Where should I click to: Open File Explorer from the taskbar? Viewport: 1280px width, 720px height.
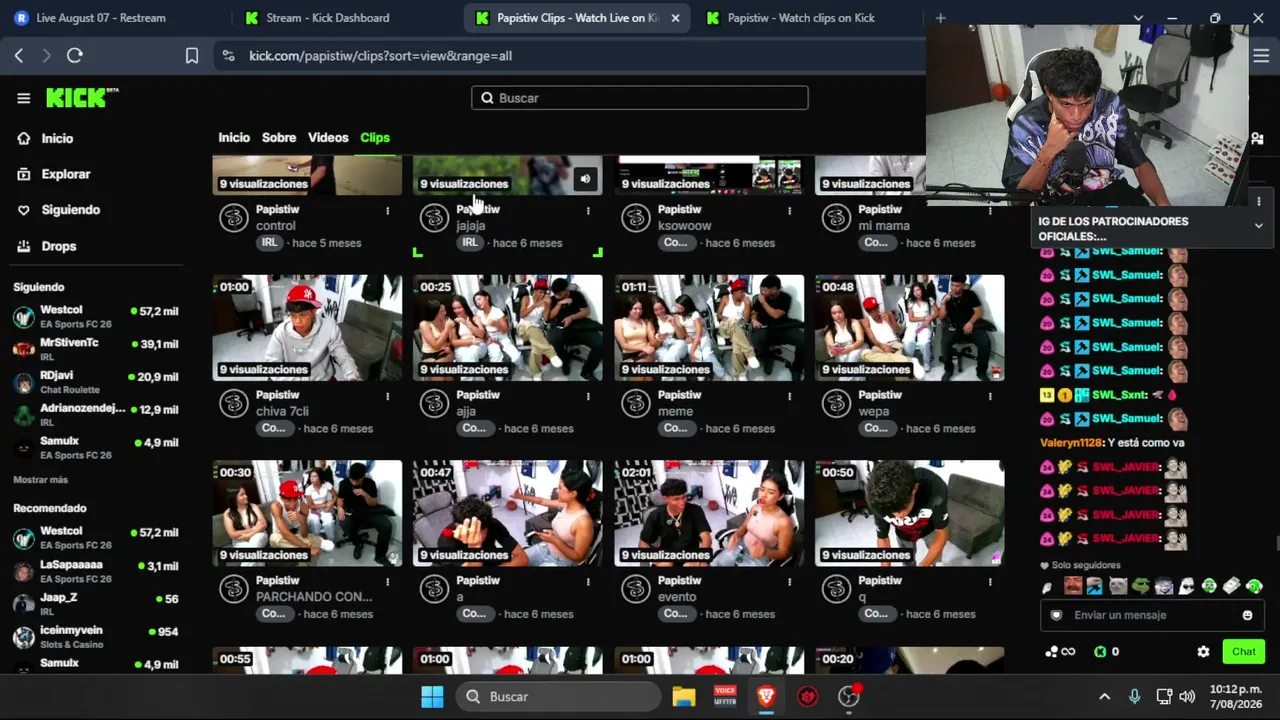(x=684, y=697)
